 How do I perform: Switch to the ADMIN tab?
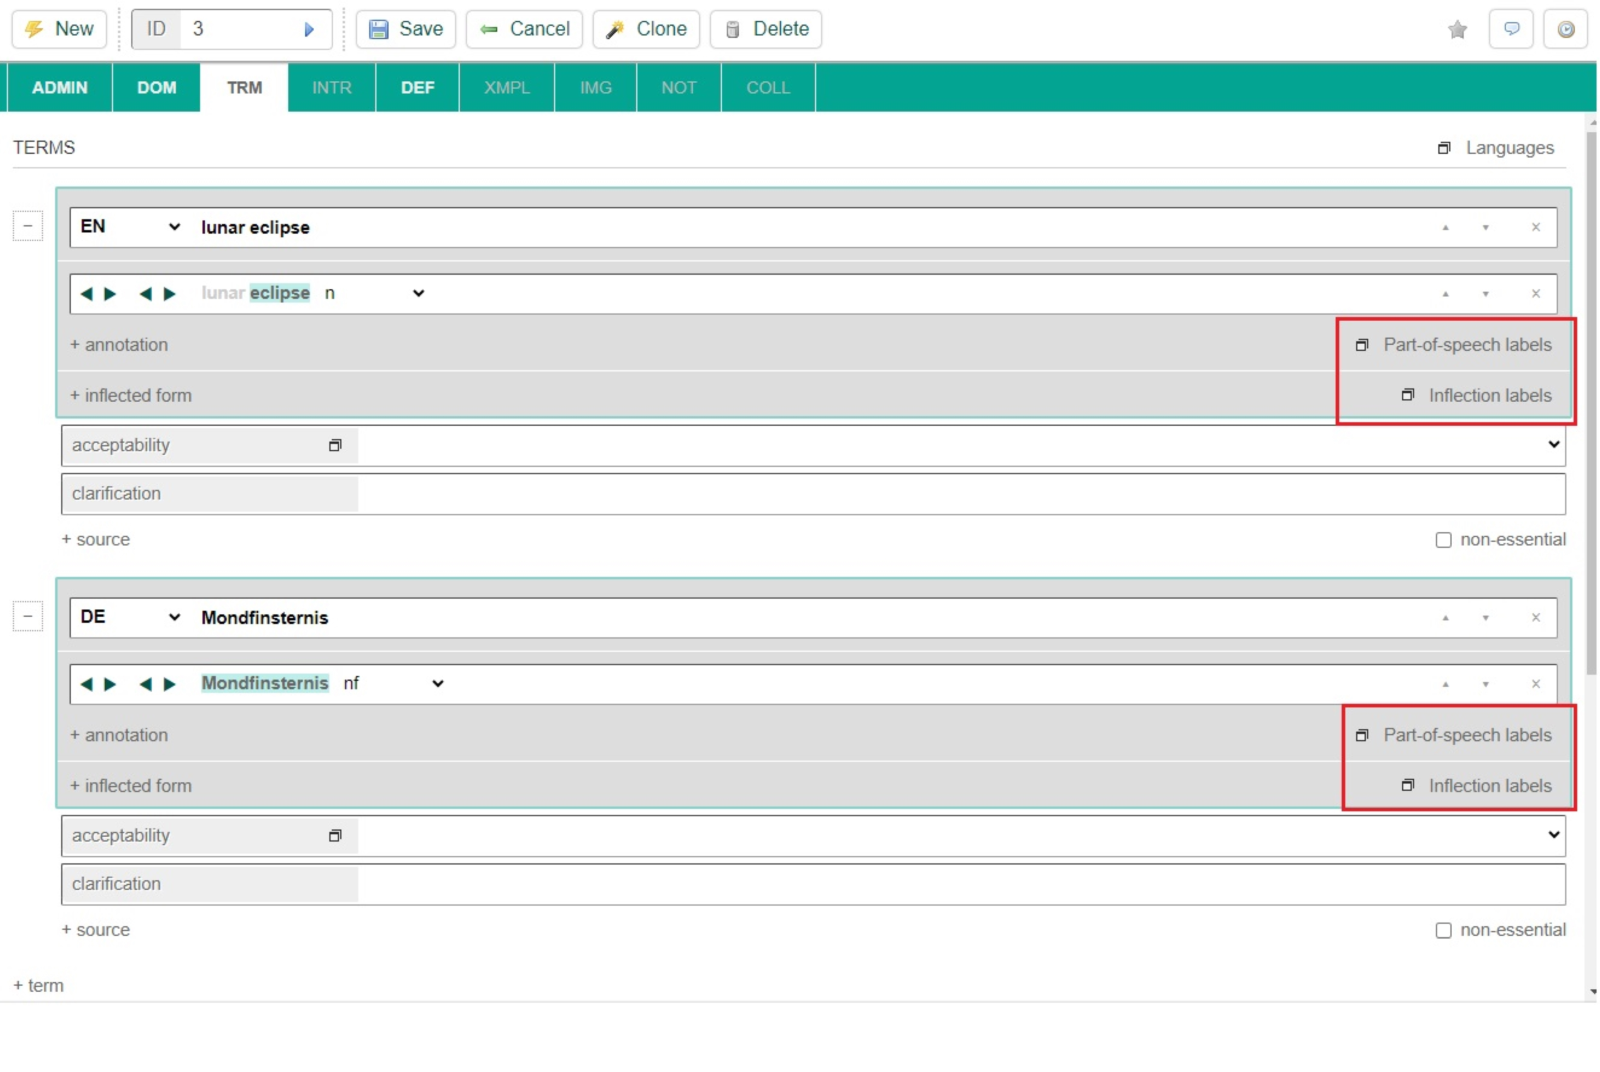pyautogui.click(x=59, y=87)
